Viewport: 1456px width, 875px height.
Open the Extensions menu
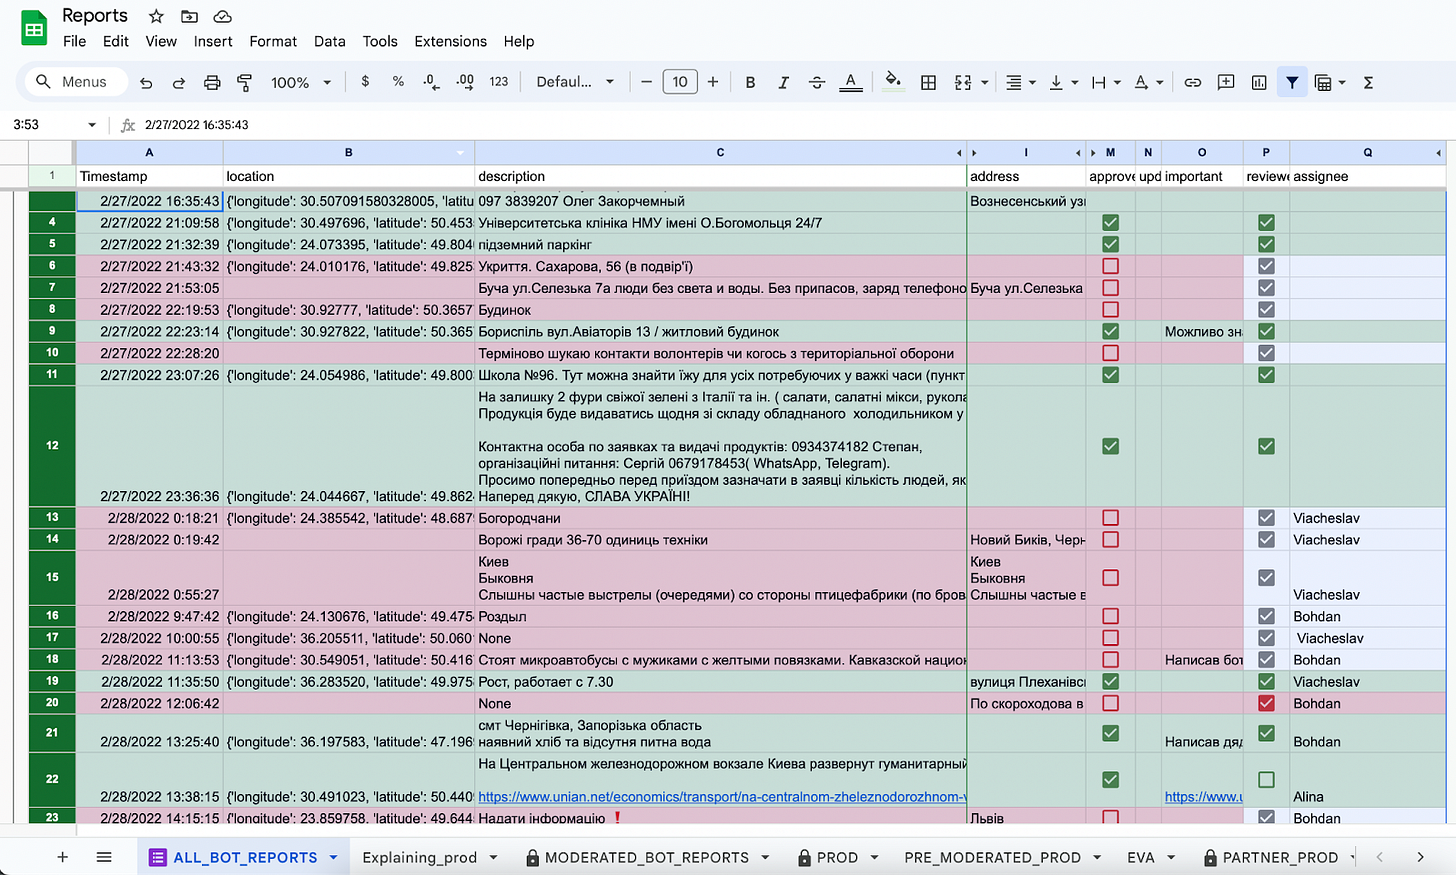click(451, 41)
